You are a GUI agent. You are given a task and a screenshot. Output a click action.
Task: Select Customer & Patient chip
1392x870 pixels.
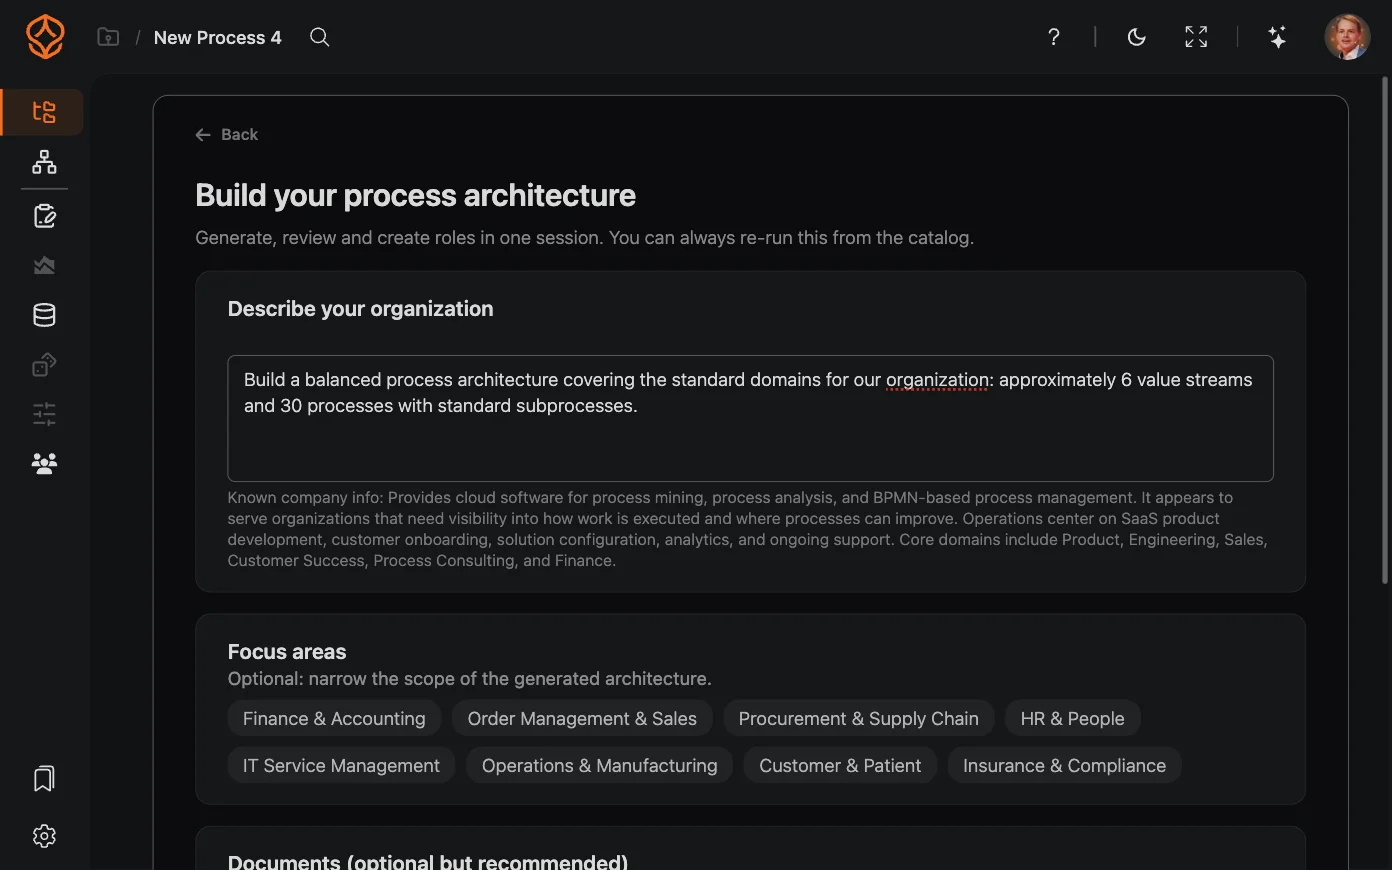(x=840, y=766)
